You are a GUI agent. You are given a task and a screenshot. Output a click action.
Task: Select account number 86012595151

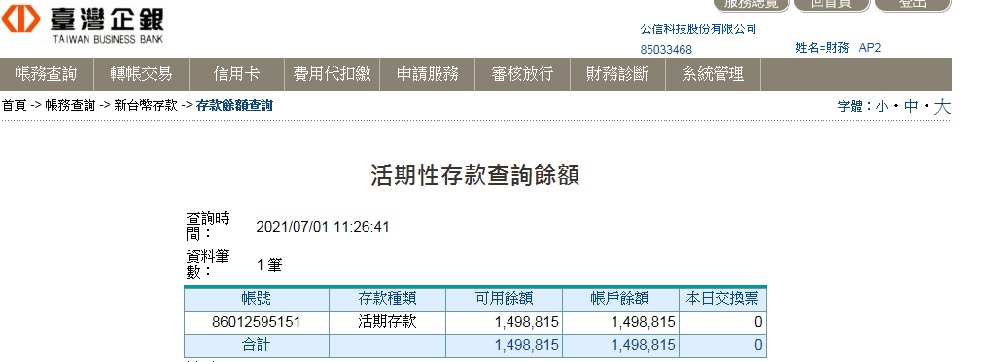tap(257, 323)
